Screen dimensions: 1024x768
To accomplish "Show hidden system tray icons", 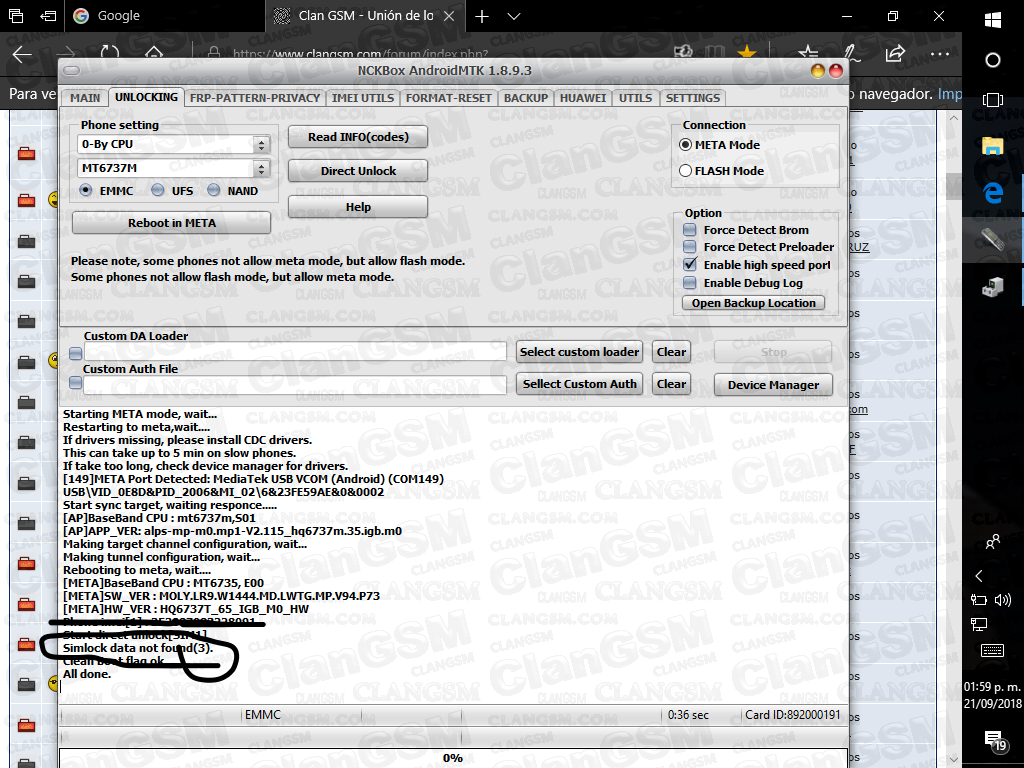I will pos(979,576).
